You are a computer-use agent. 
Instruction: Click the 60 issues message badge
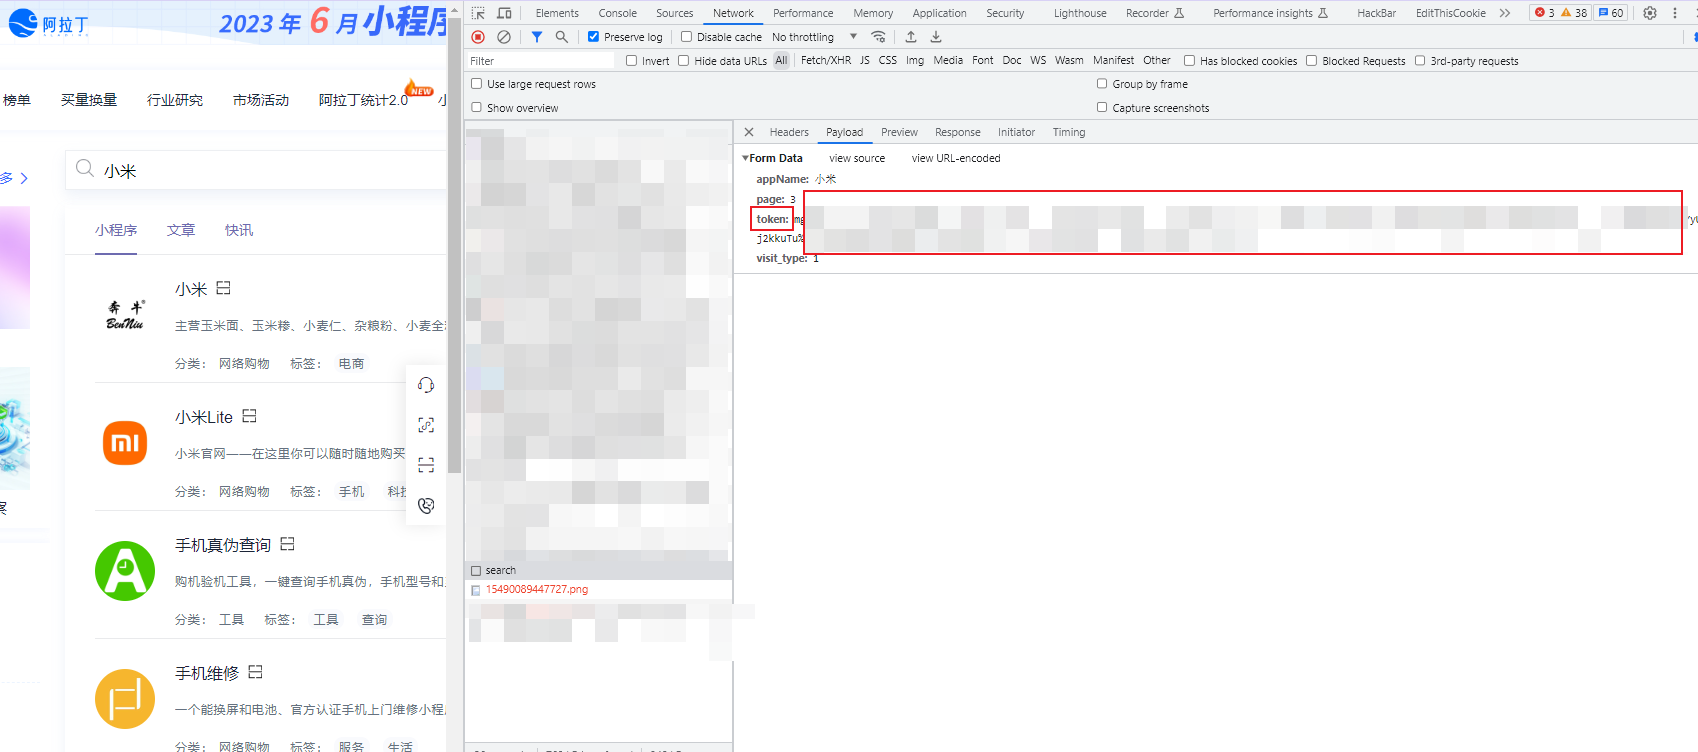point(1611,13)
